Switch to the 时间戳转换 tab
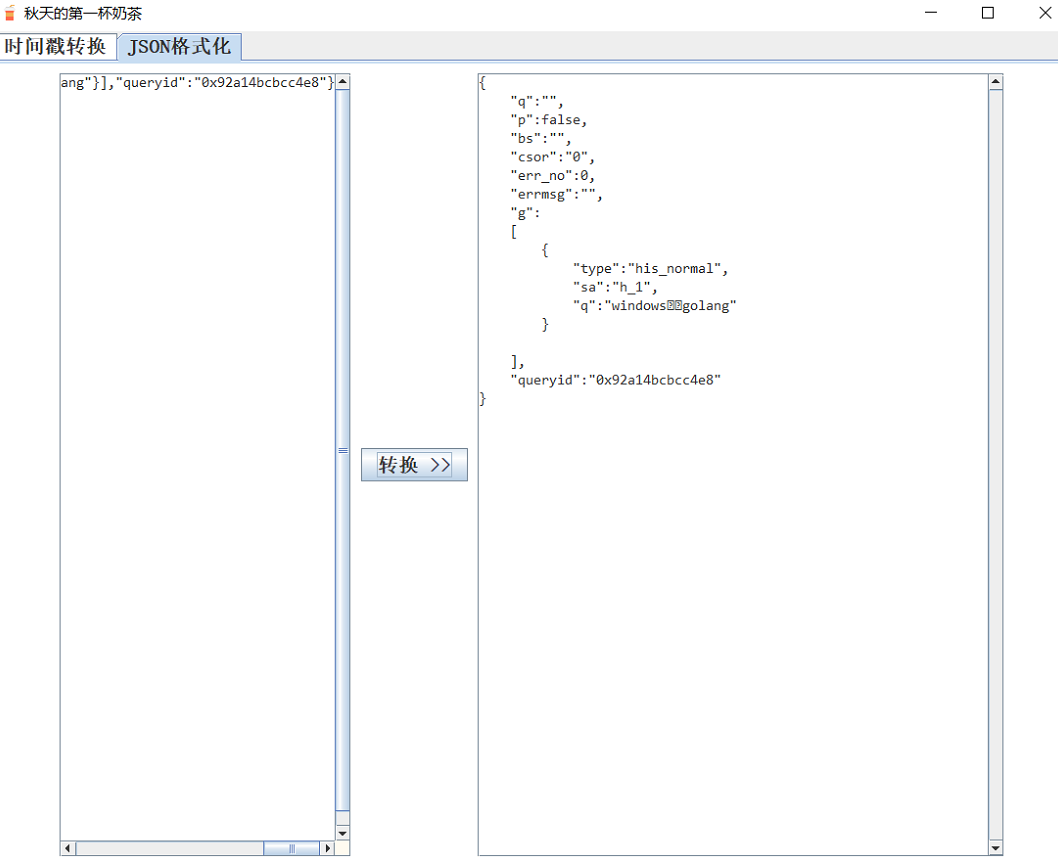This screenshot has height=860, width=1058. (57, 47)
